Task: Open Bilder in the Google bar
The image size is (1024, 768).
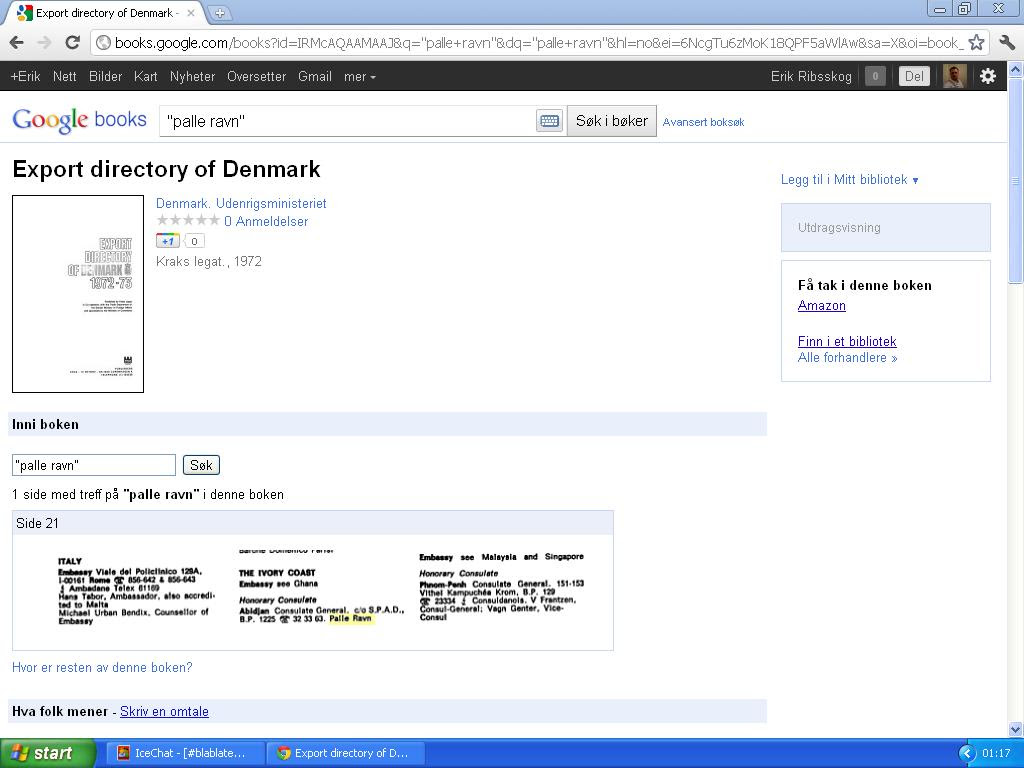Action: (105, 76)
